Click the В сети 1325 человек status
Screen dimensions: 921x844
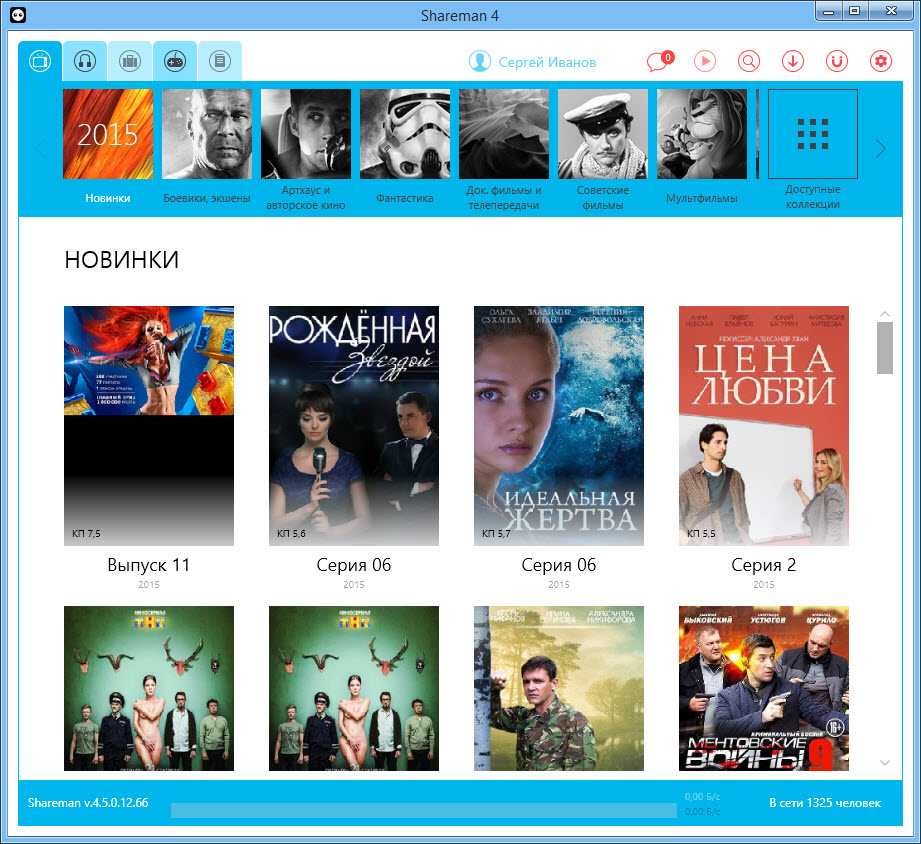[825, 803]
